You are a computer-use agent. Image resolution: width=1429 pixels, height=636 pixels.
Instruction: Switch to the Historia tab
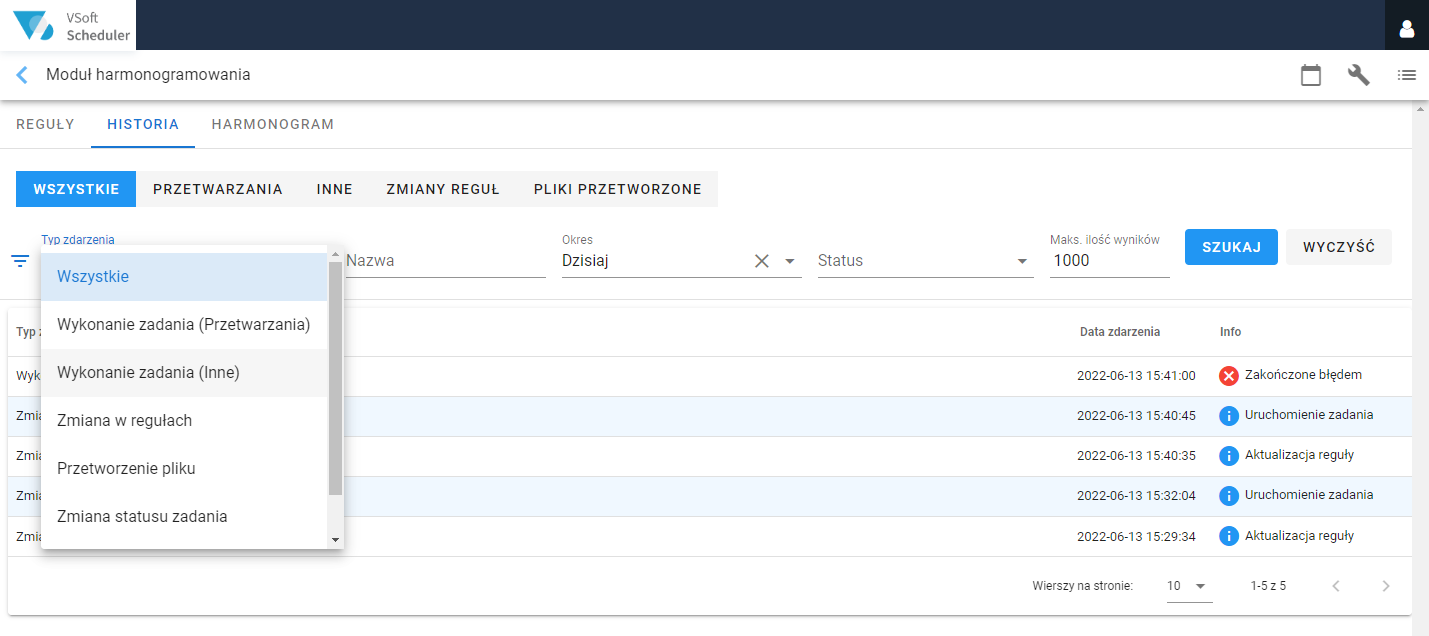click(143, 125)
